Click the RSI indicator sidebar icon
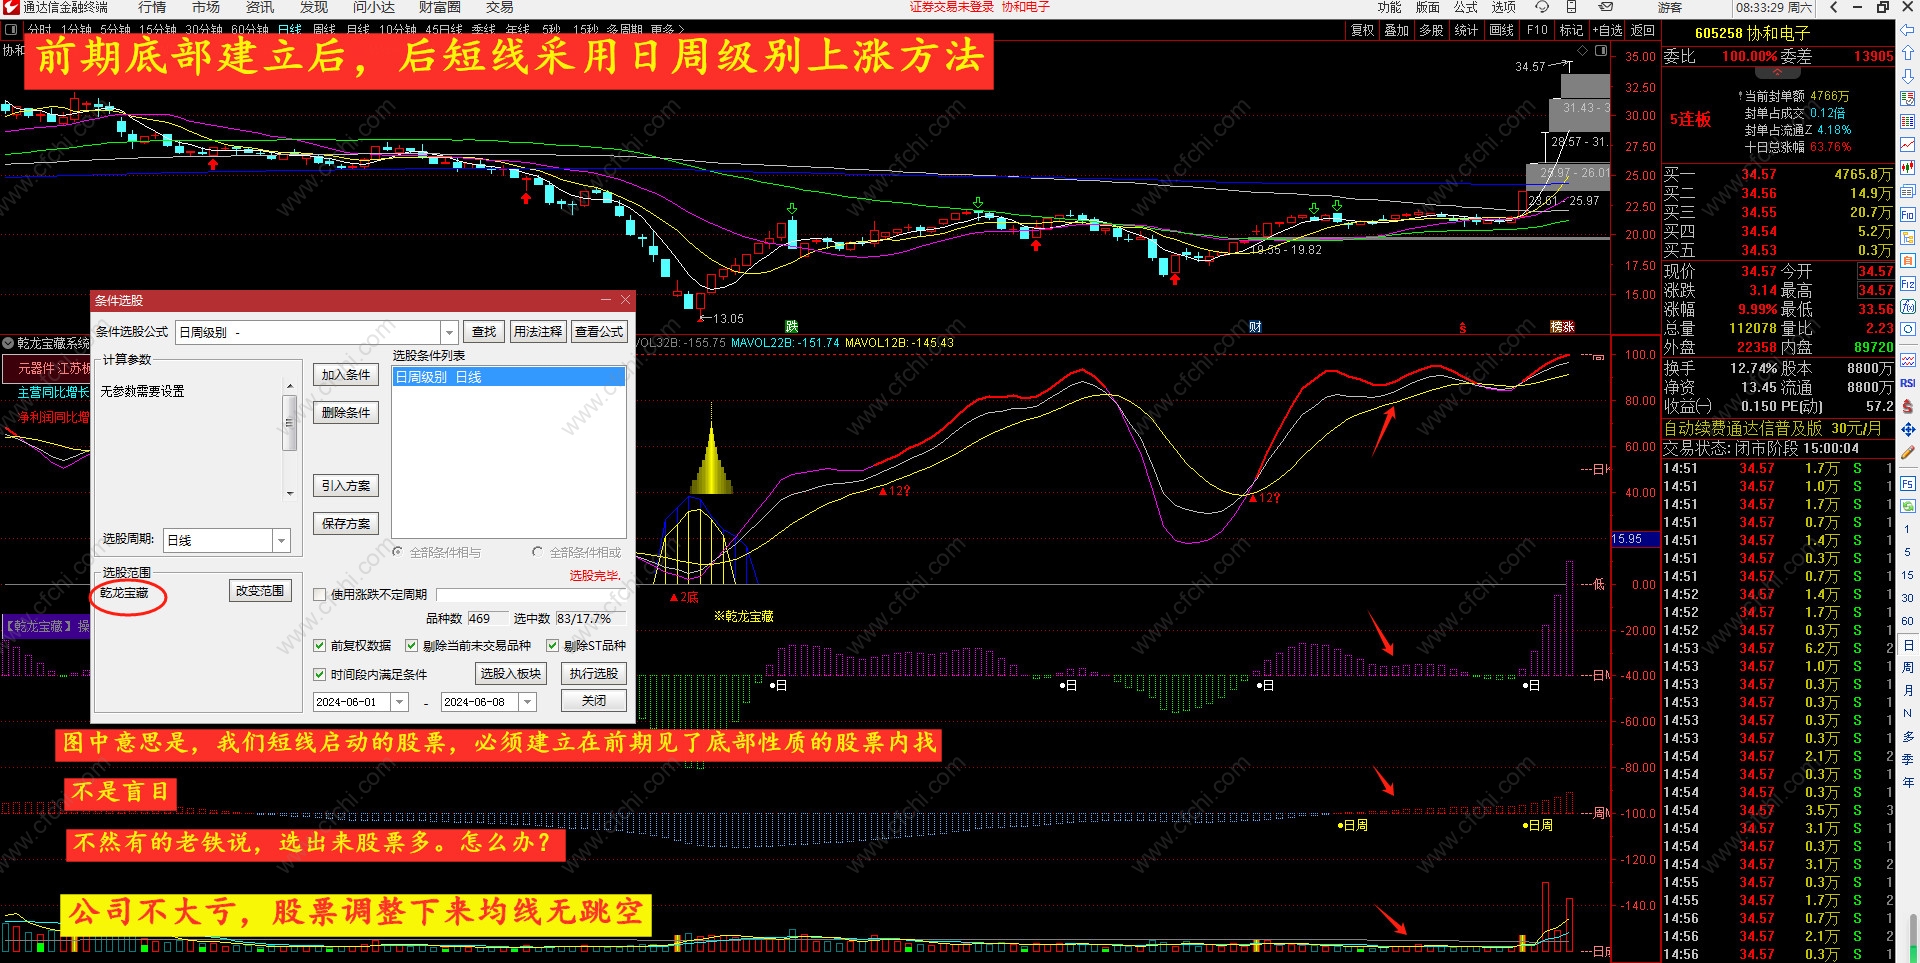 point(1907,383)
